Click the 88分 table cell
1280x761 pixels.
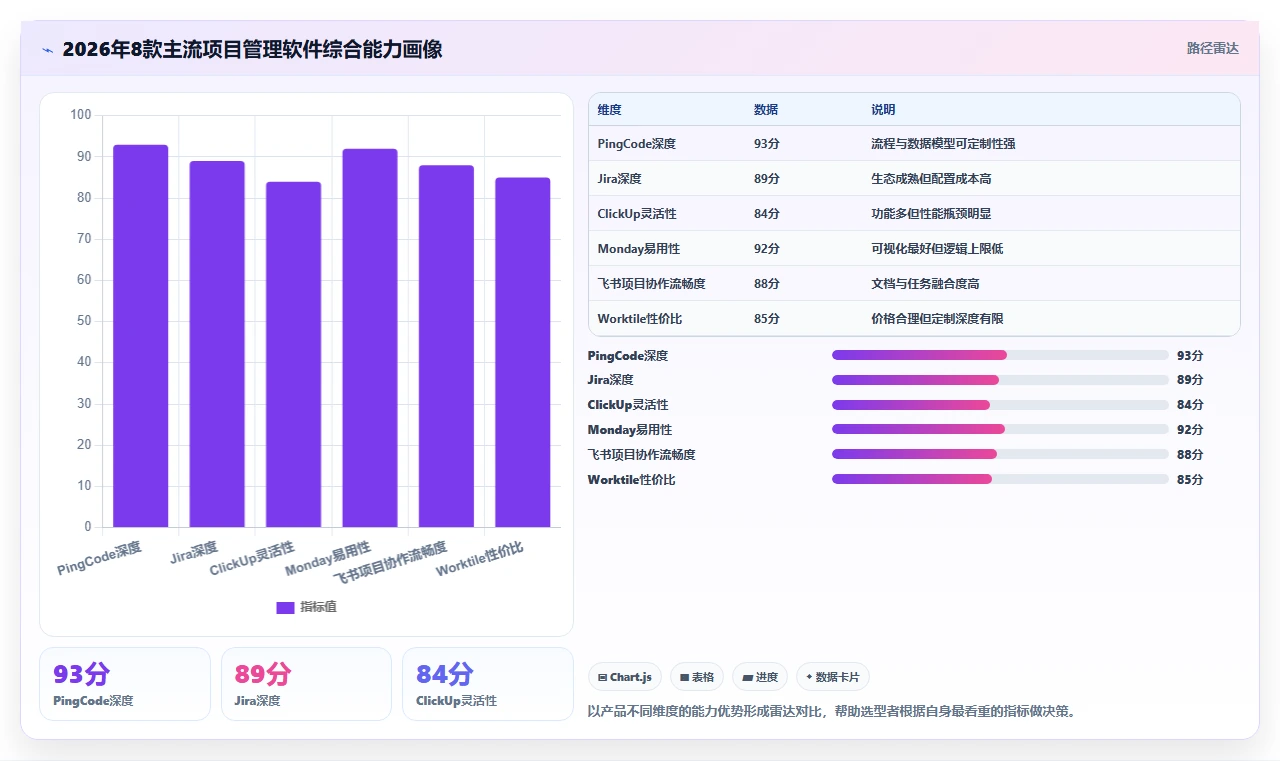click(767, 284)
